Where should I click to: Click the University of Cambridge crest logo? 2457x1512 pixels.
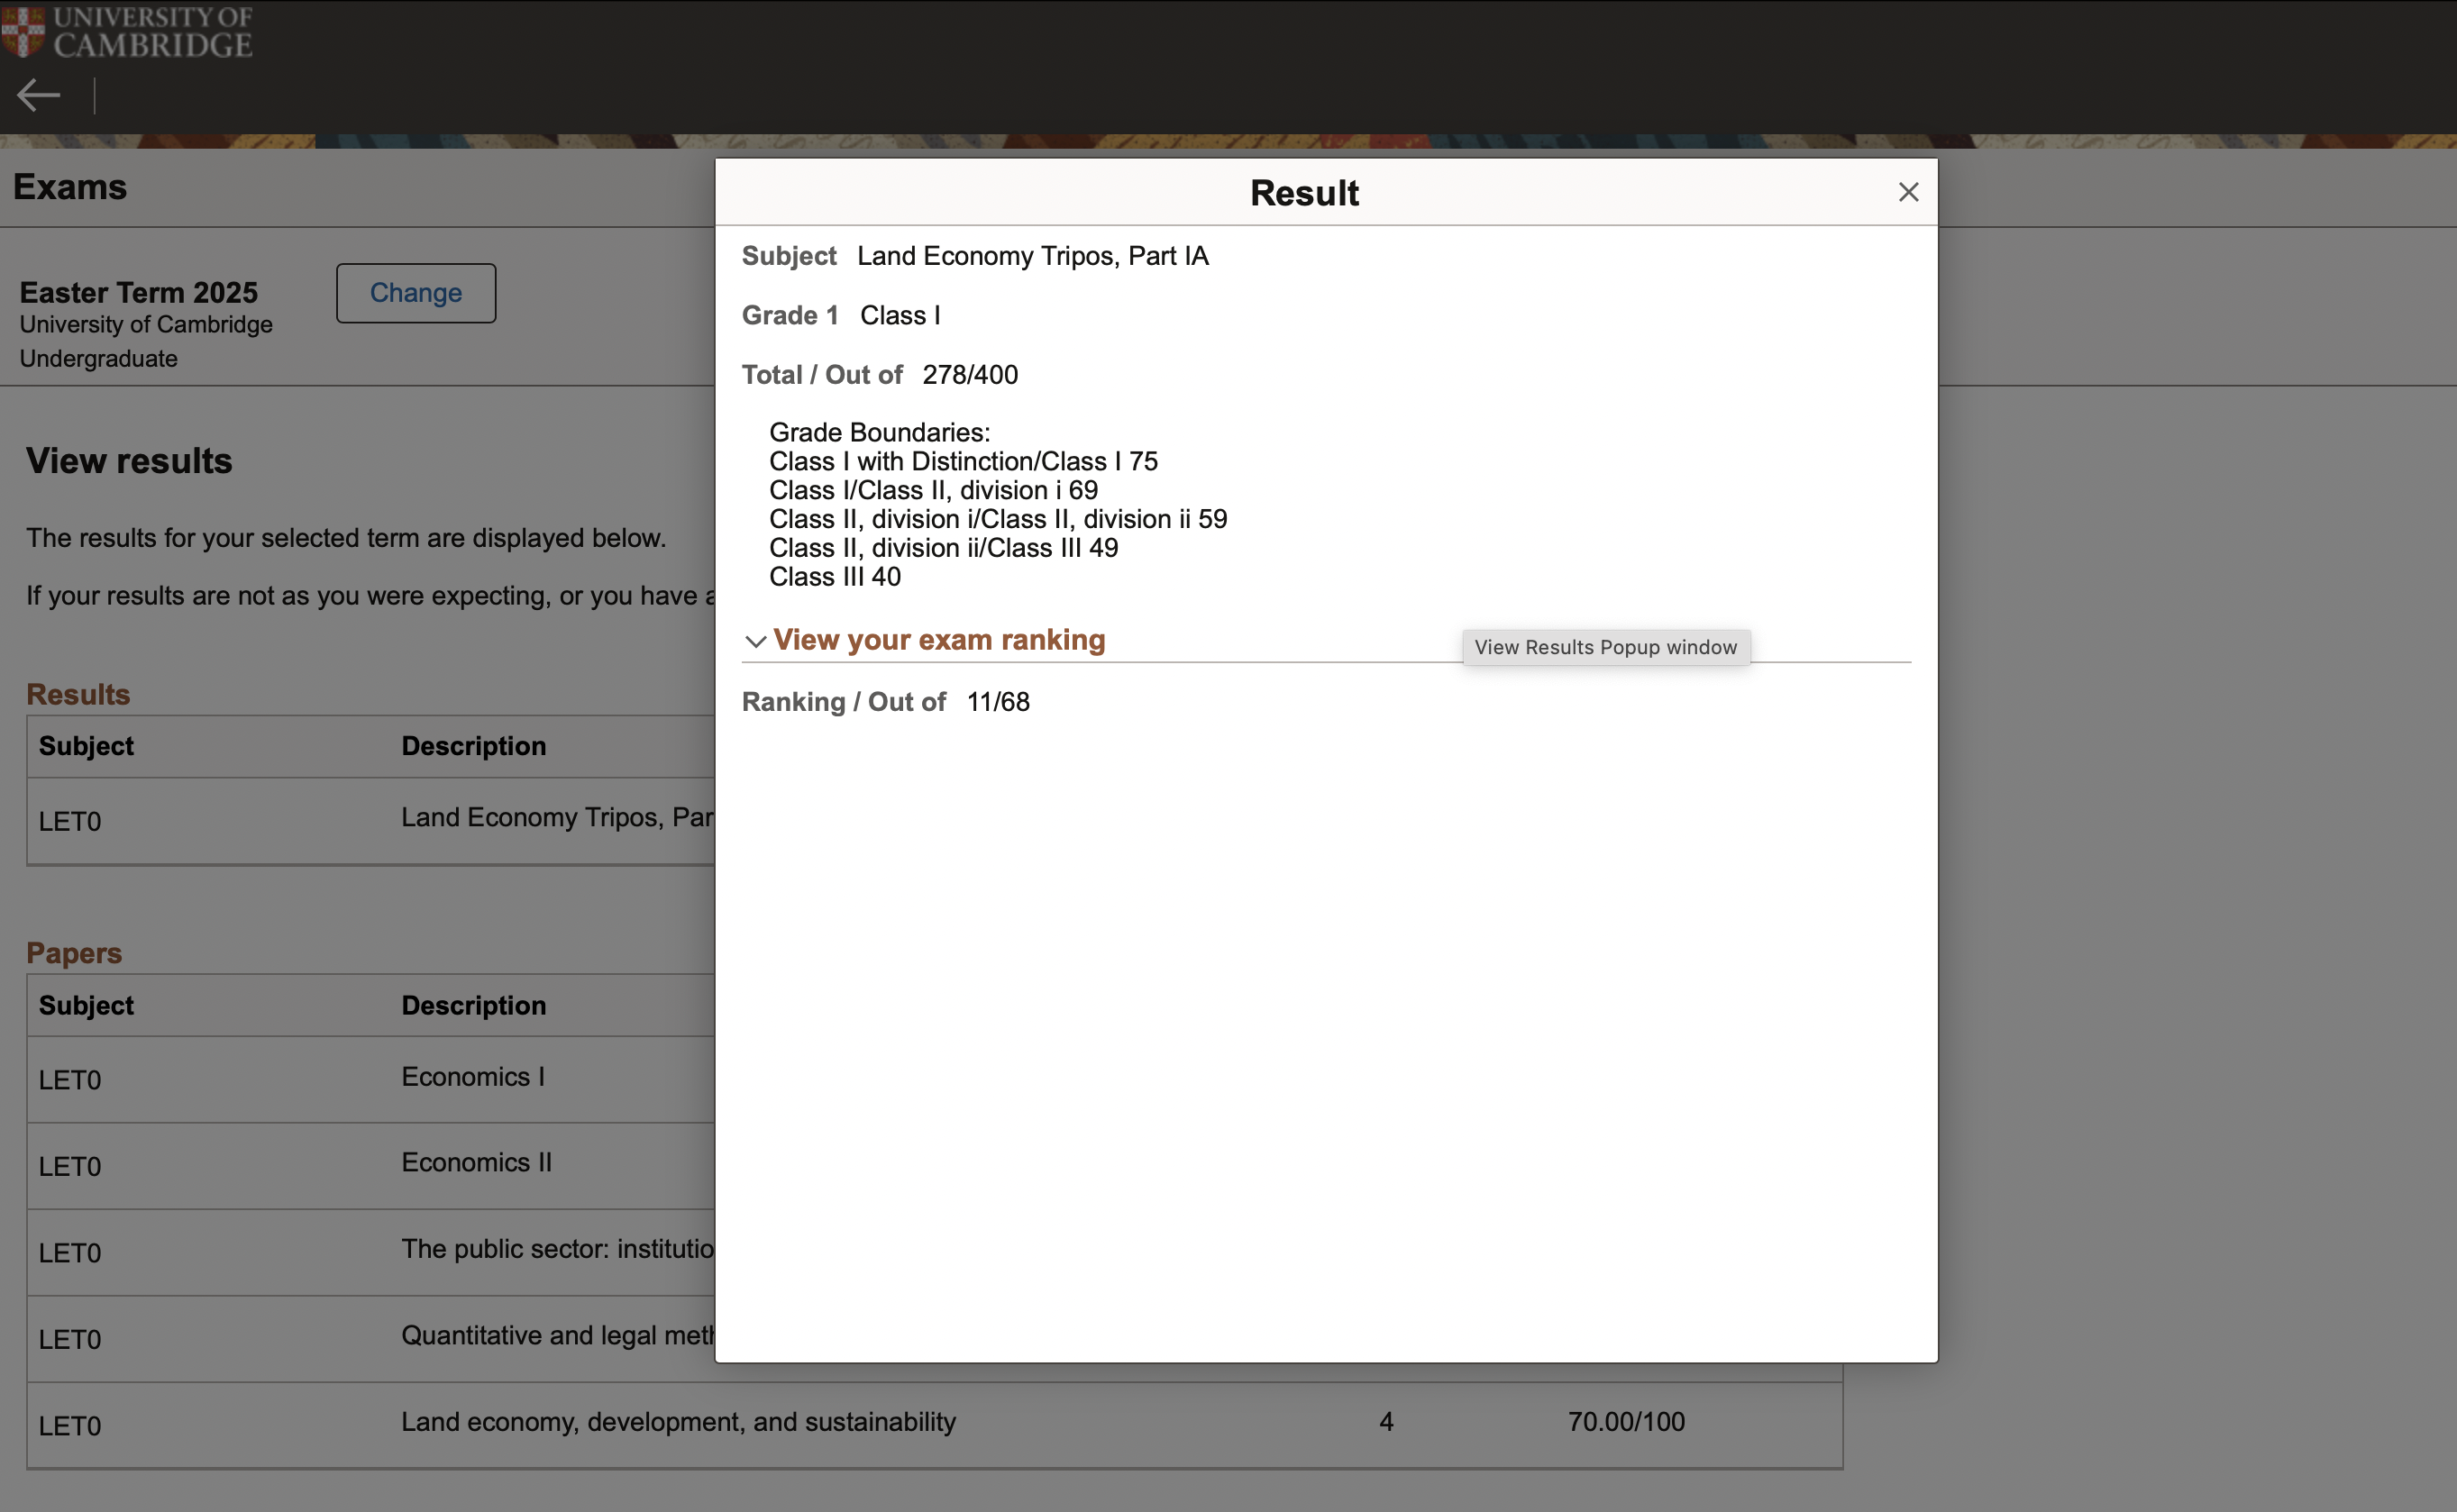tap(23, 31)
